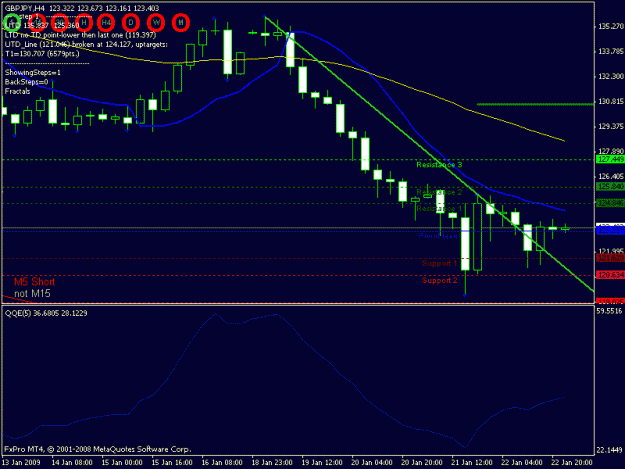Click the red-circled H timeframe indicator
Viewport: 625px width, 469px height.
pyautogui.click(x=84, y=22)
